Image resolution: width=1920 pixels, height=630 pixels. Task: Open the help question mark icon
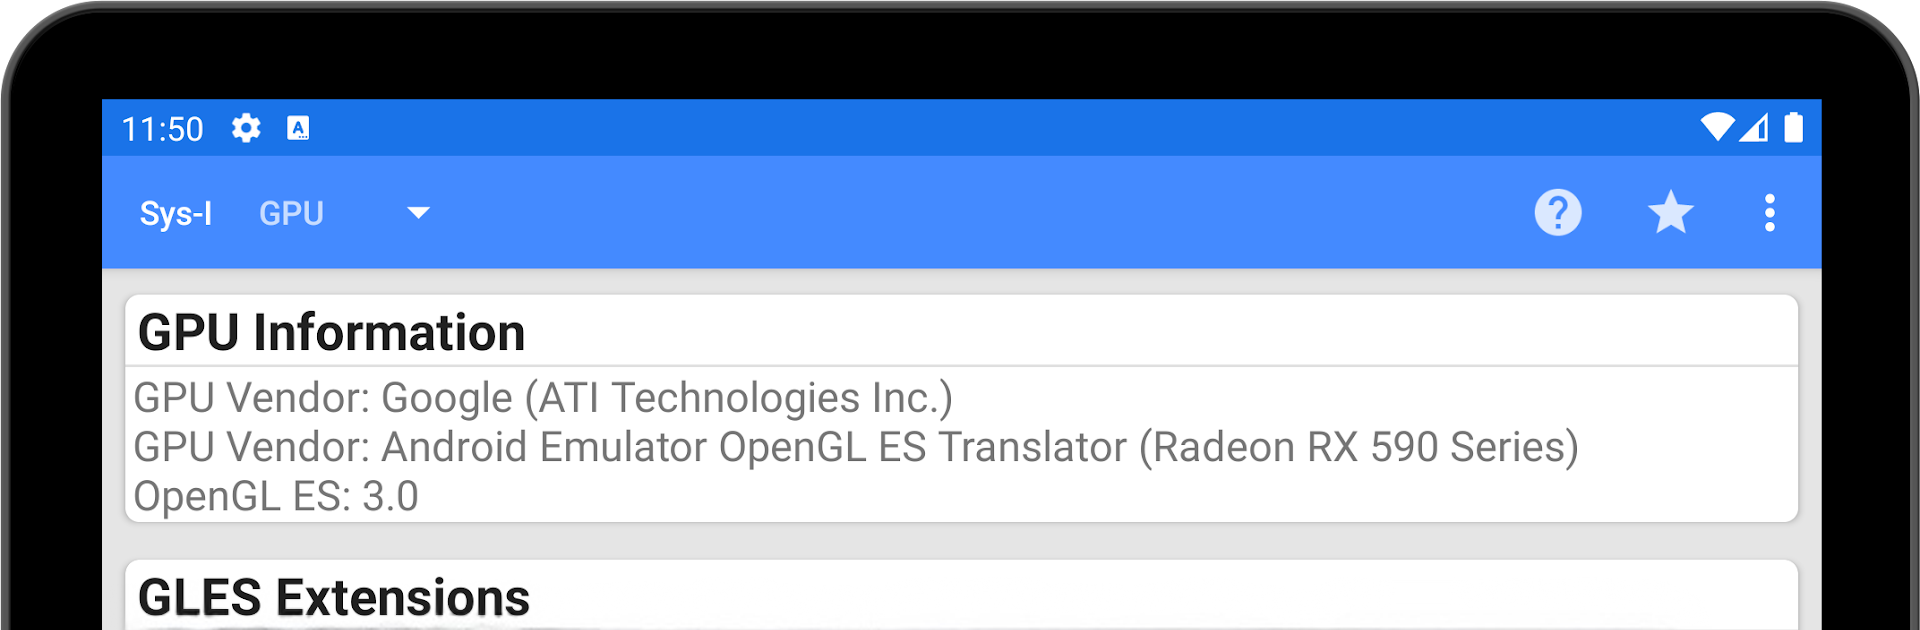click(x=1557, y=213)
